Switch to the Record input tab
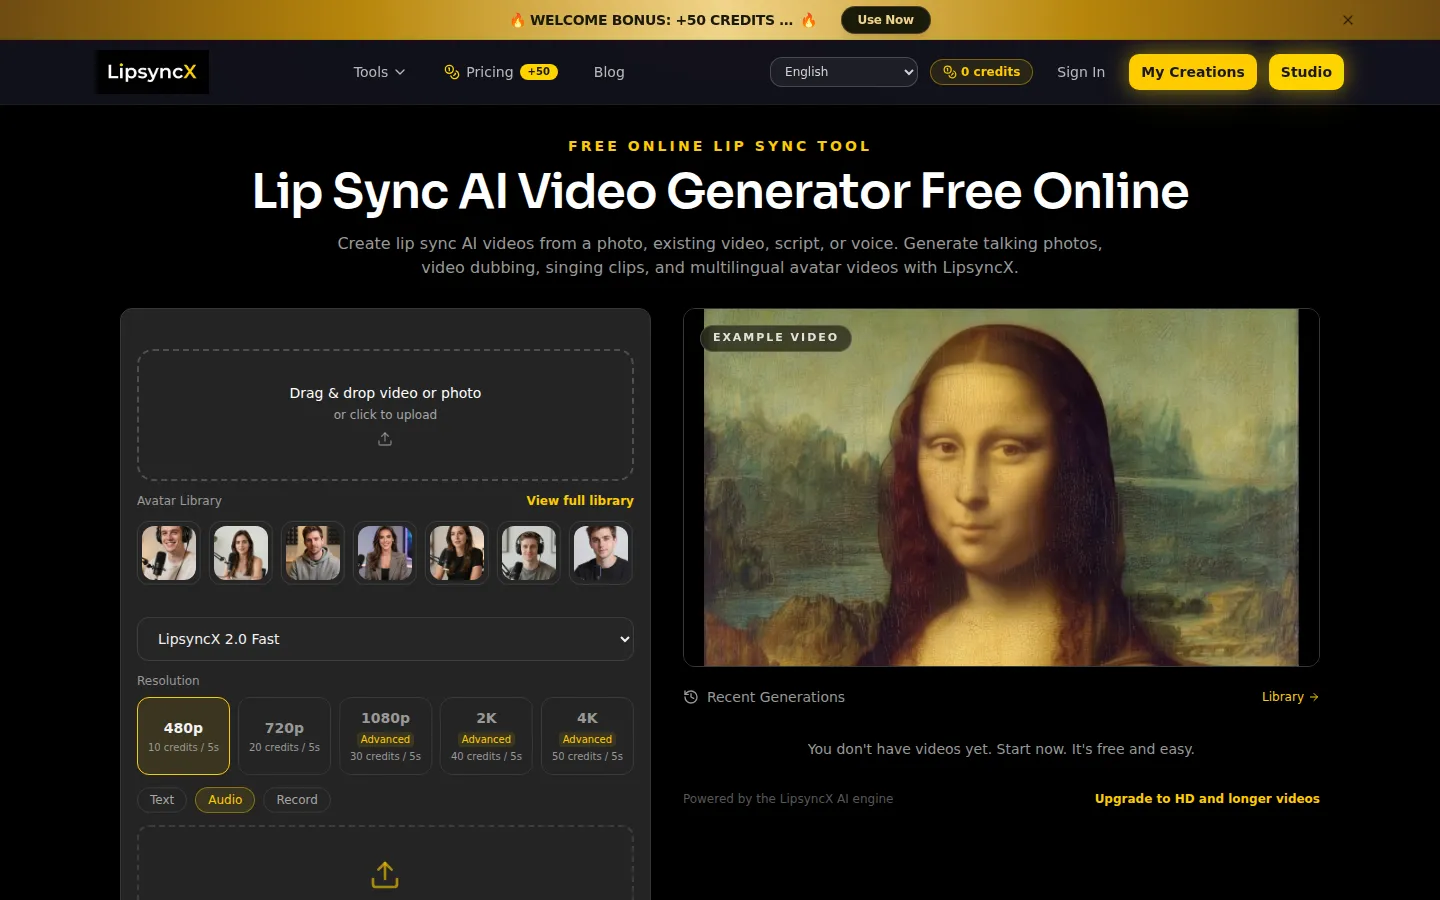The height and width of the screenshot is (900, 1440). coord(297,800)
